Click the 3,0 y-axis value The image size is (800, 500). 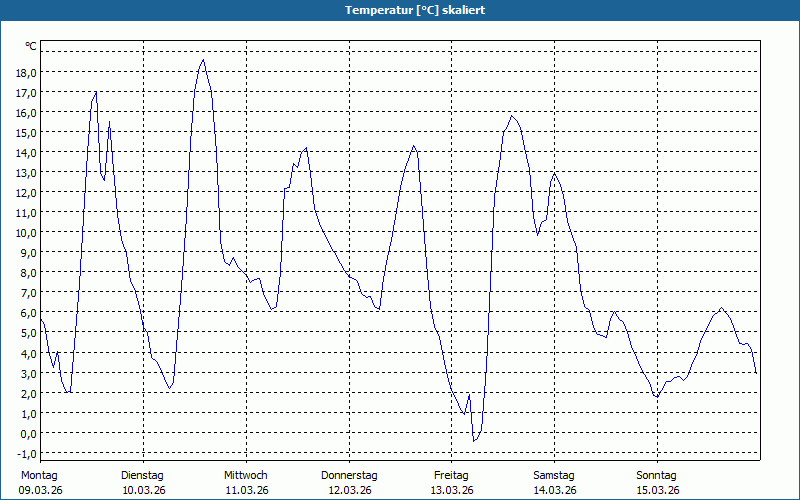(29, 373)
